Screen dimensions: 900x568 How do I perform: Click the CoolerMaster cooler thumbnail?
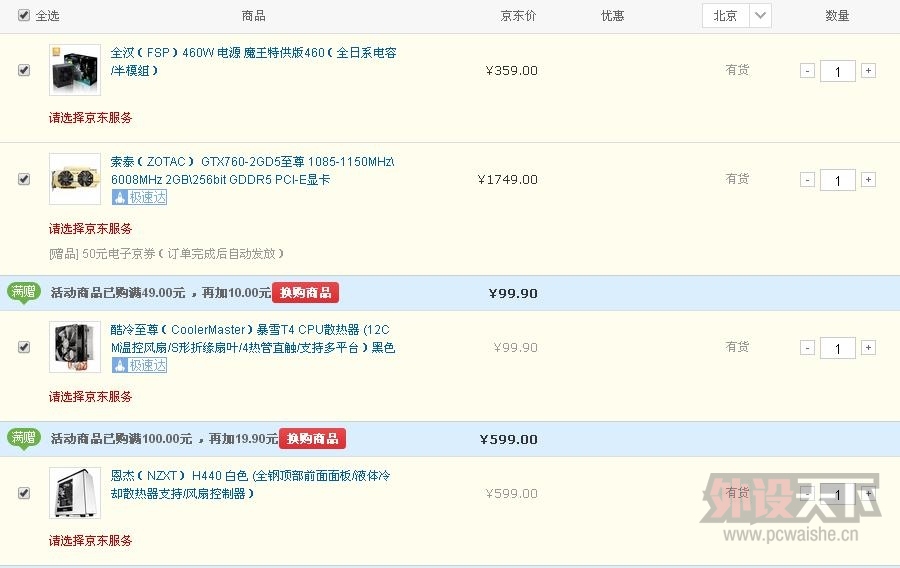(75, 347)
